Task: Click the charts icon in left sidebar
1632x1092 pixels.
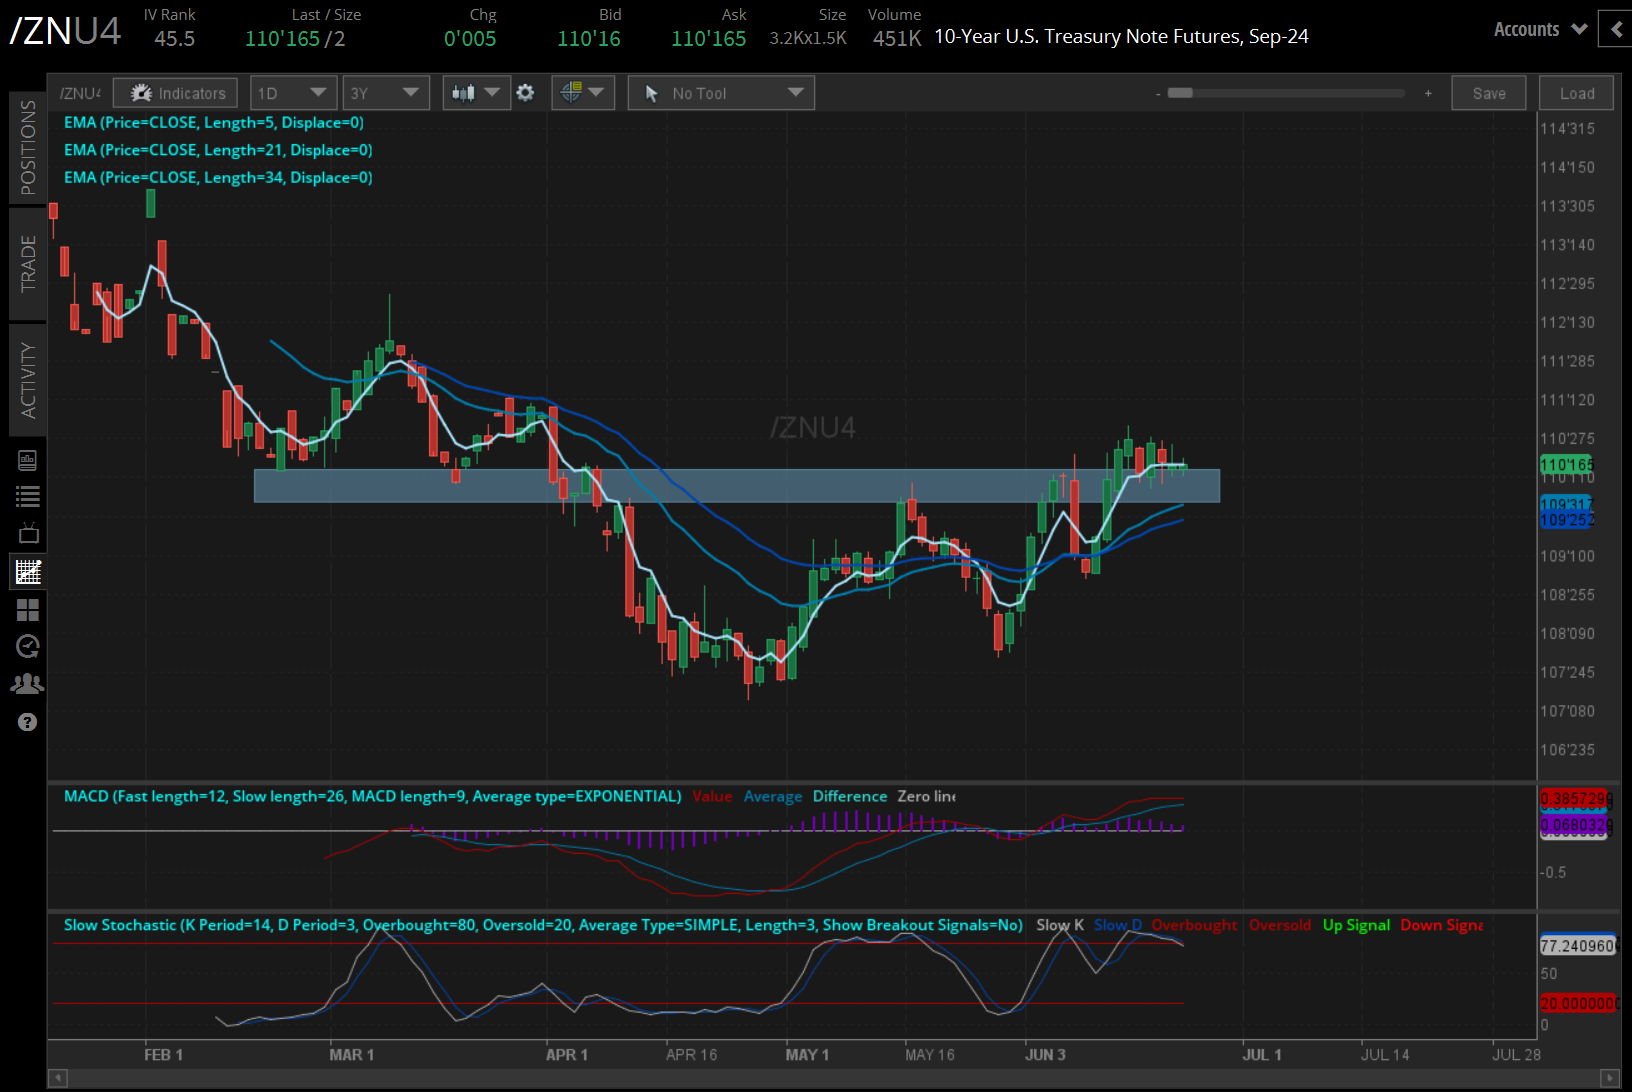Action: pos(28,572)
